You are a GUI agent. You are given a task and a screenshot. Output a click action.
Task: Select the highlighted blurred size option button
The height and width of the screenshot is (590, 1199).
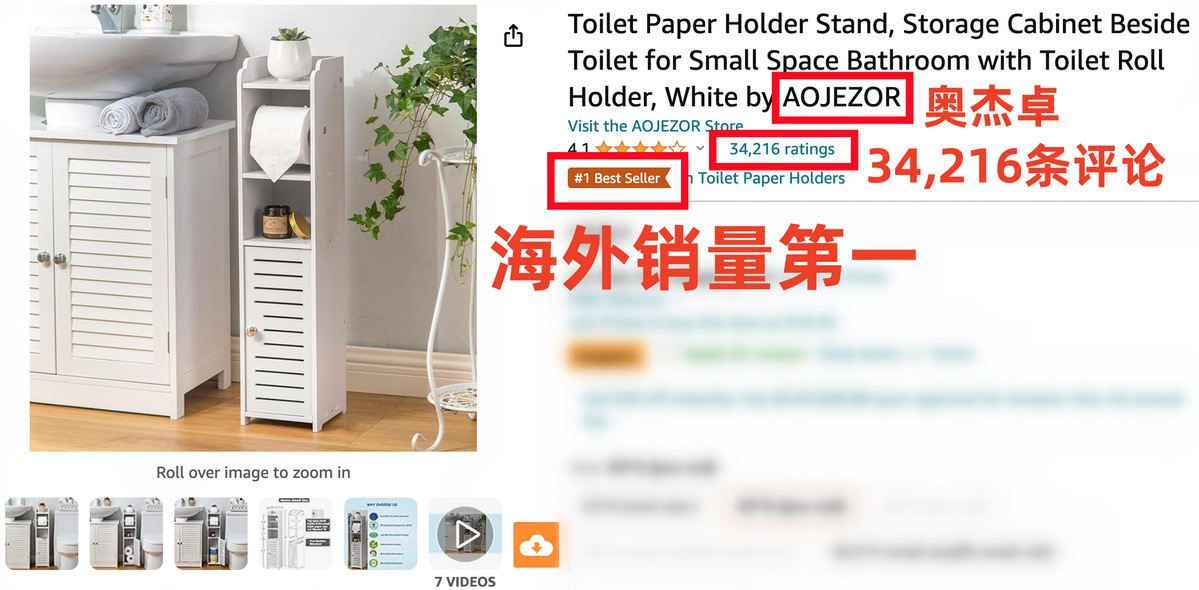point(789,506)
